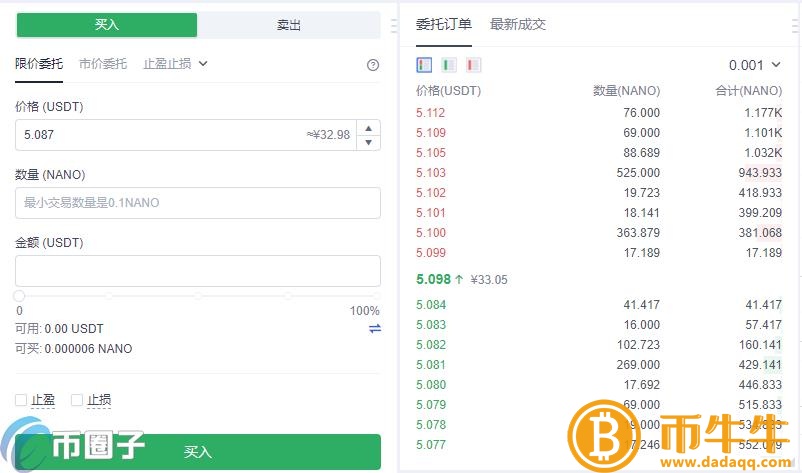Select the 买入 buy side button
The image size is (802, 473).
click(x=107, y=25)
